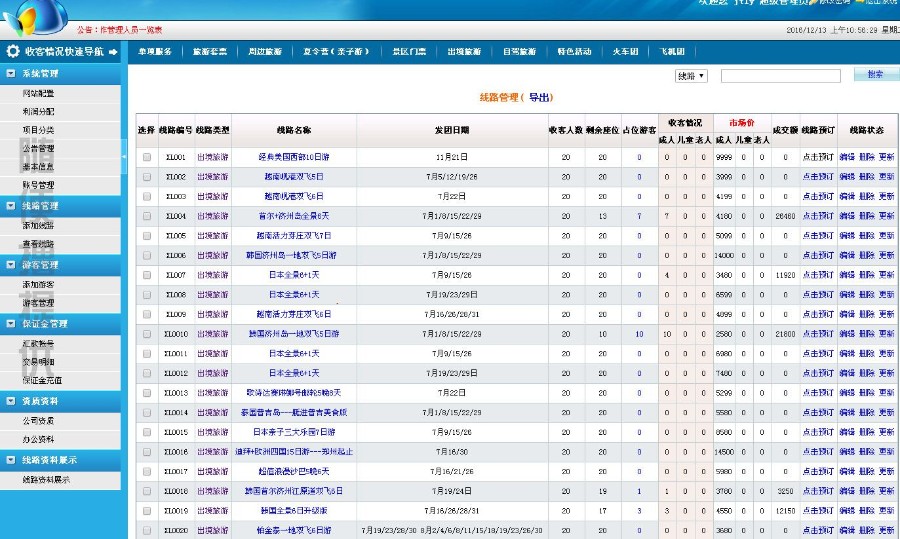Open the 线路 search type dropdown
This screenshot has height=539, width=900.
point(691,76)
